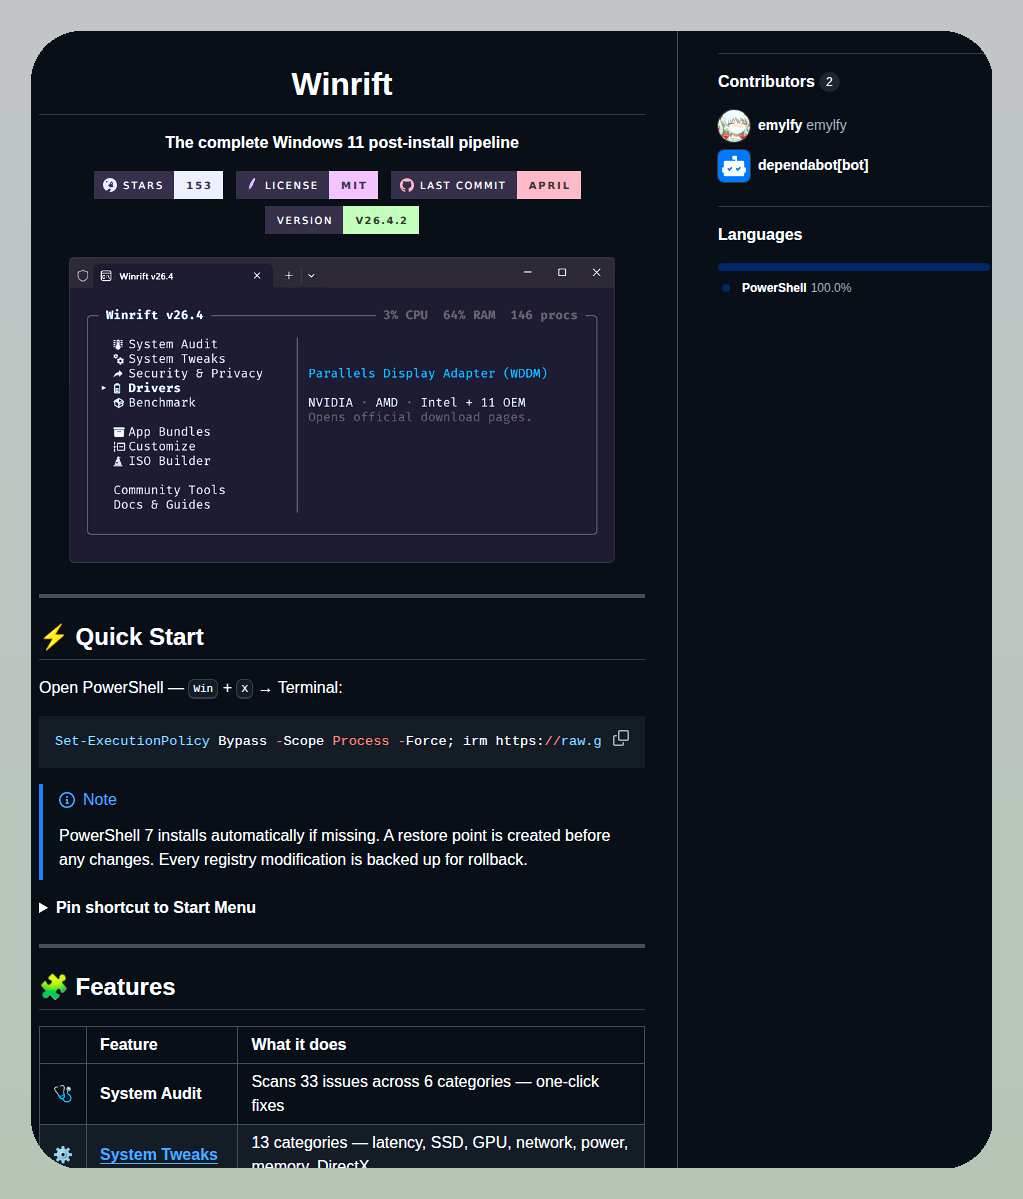Viewport: 1023px width, 1199px height.
Task: Click the Win keyboard key label
Action: (203, 688)
